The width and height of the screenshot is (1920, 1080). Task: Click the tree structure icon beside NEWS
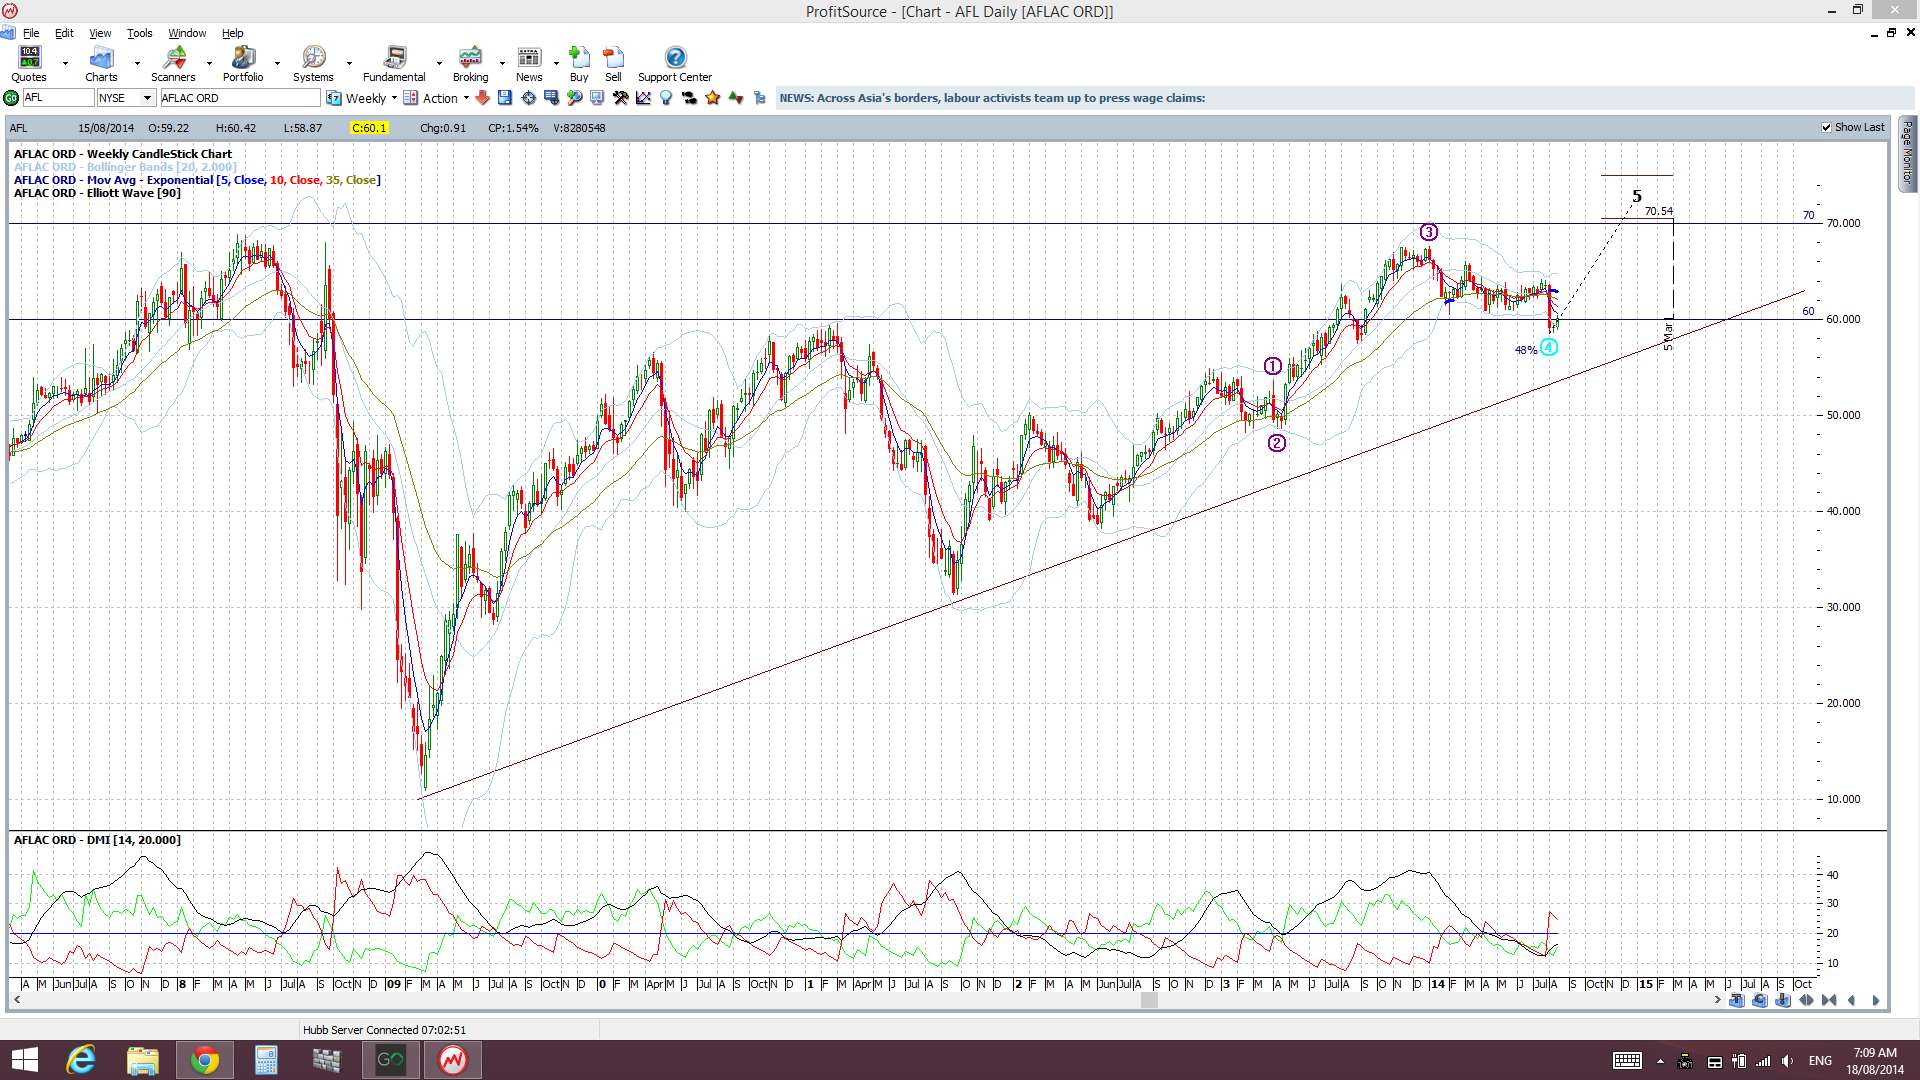760,98
